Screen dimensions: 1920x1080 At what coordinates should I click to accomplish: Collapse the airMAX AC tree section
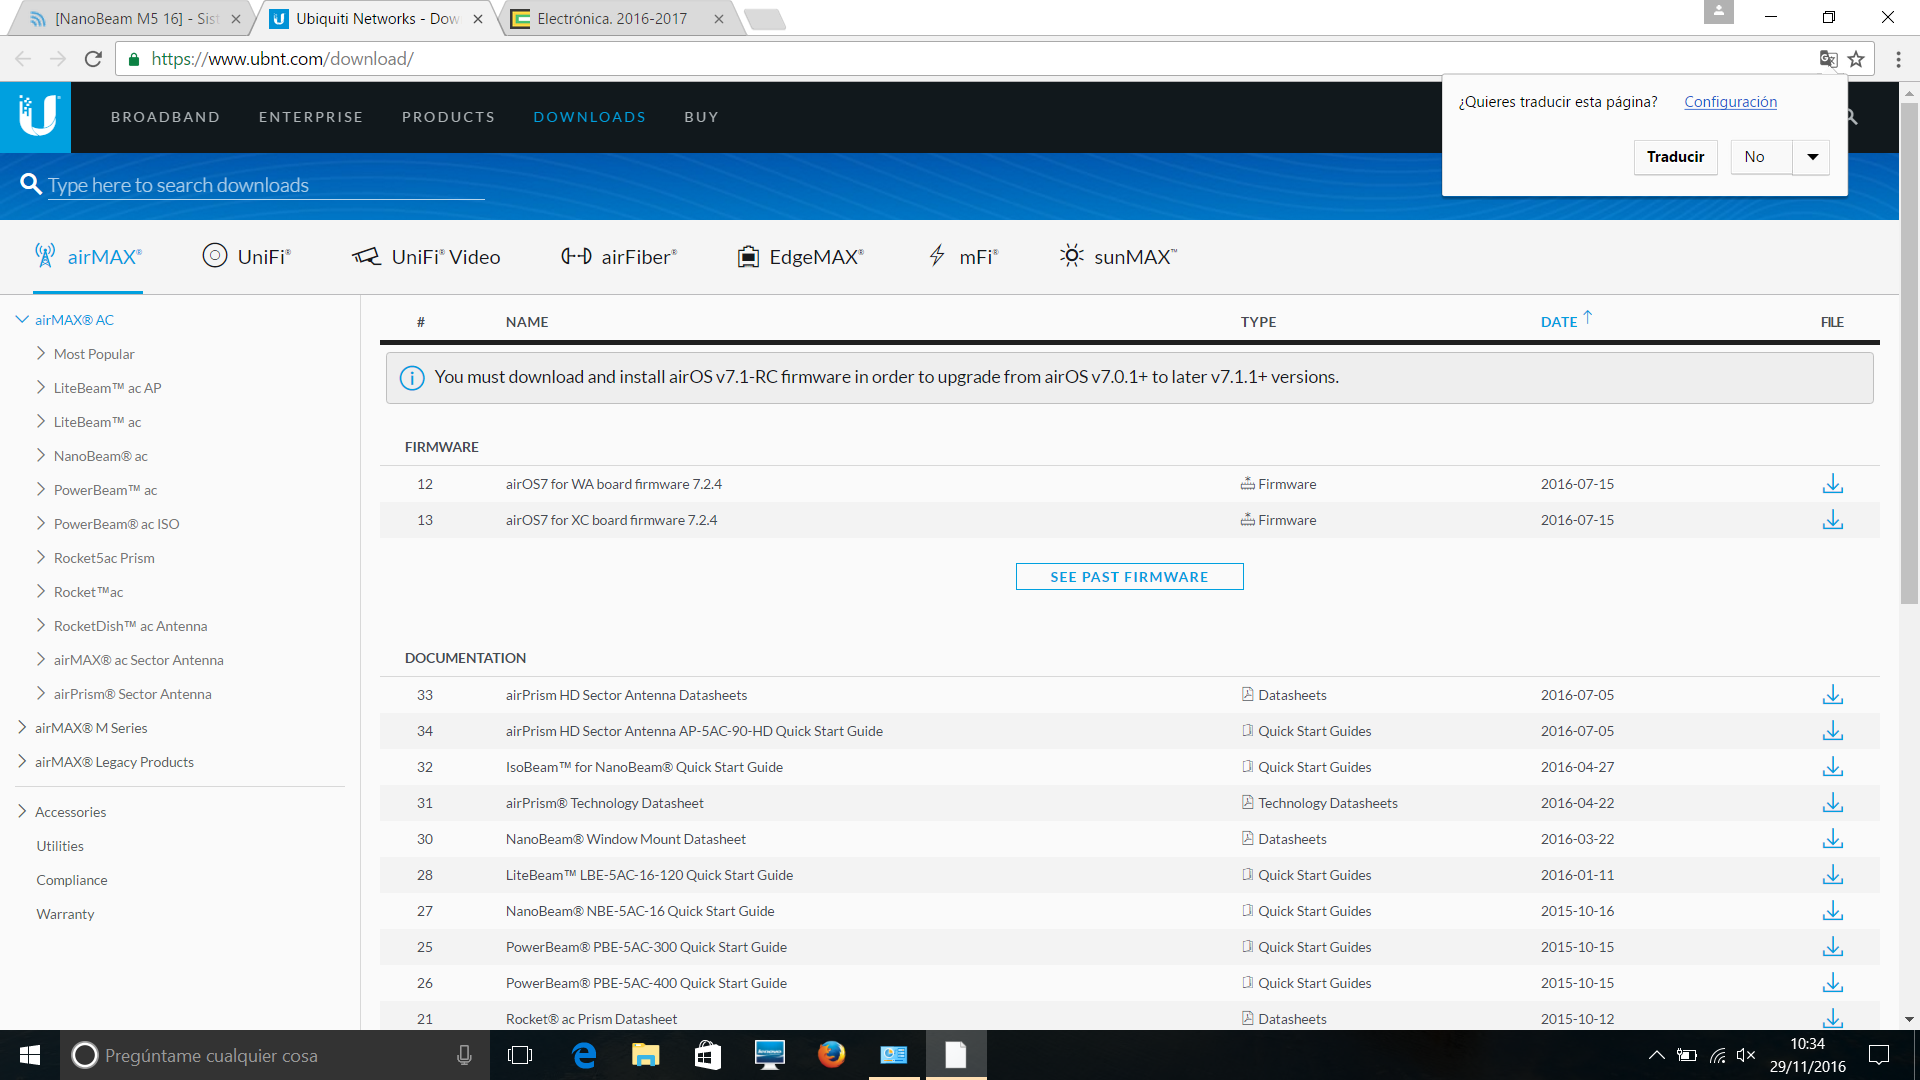[x=22, y=320]
